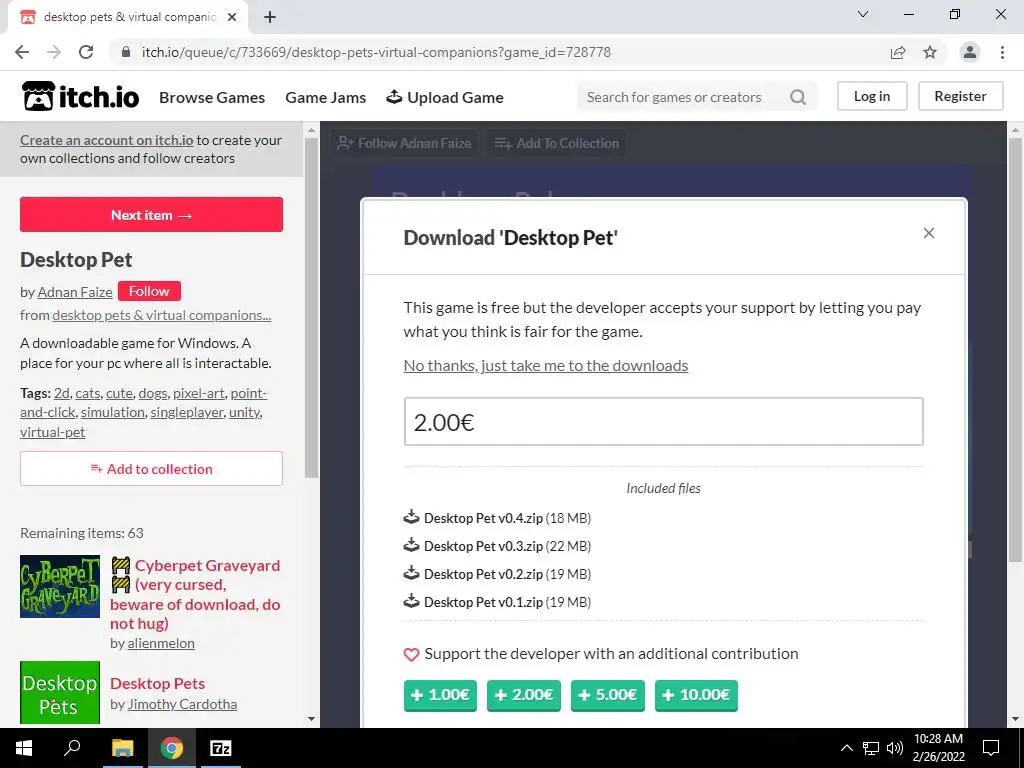Click the payment amount field showing 2.00€

(x=664, y=422)
